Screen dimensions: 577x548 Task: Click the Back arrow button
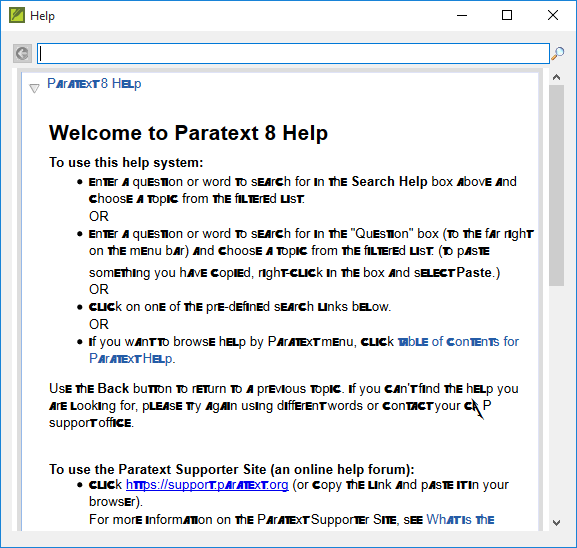click(22, 53)
